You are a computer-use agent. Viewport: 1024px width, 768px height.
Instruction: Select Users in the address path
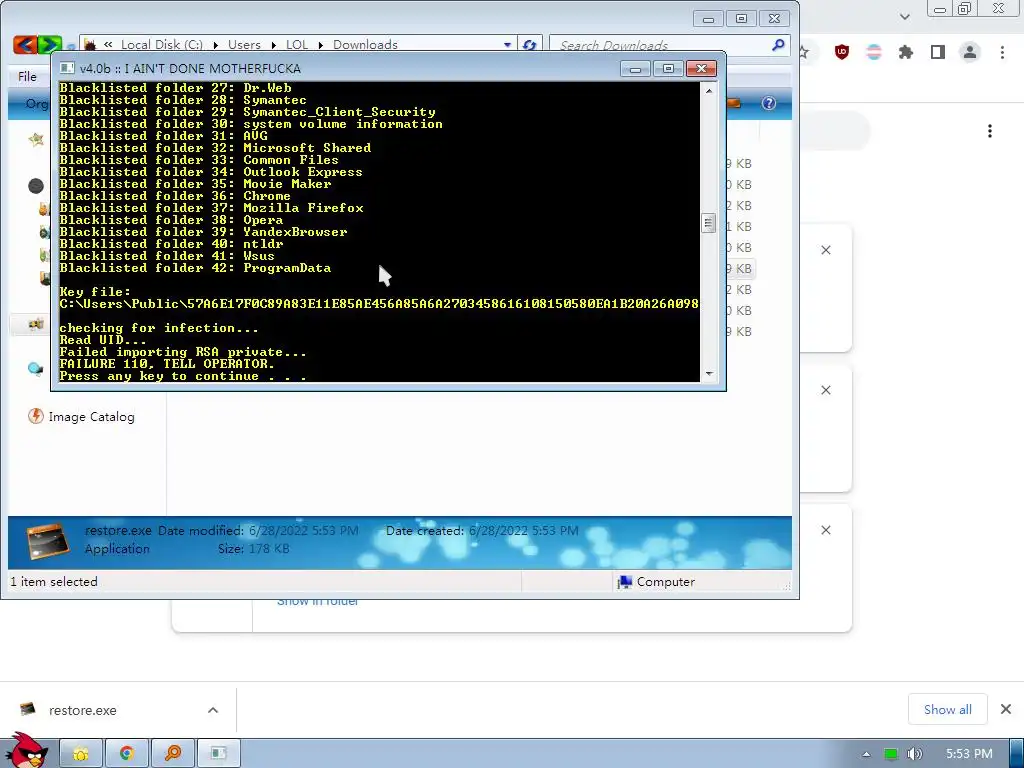244,44
